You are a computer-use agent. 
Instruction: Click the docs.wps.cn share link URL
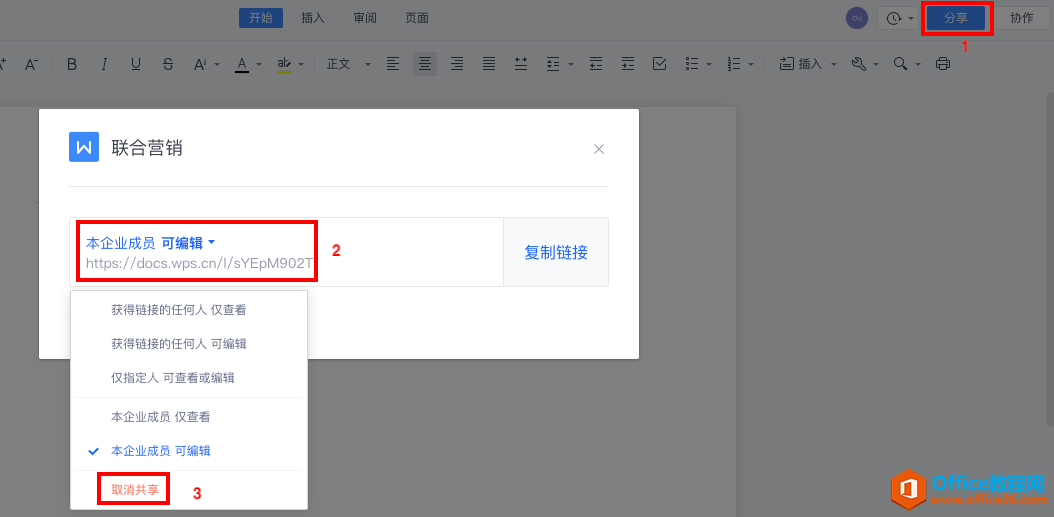click(200, 263)
